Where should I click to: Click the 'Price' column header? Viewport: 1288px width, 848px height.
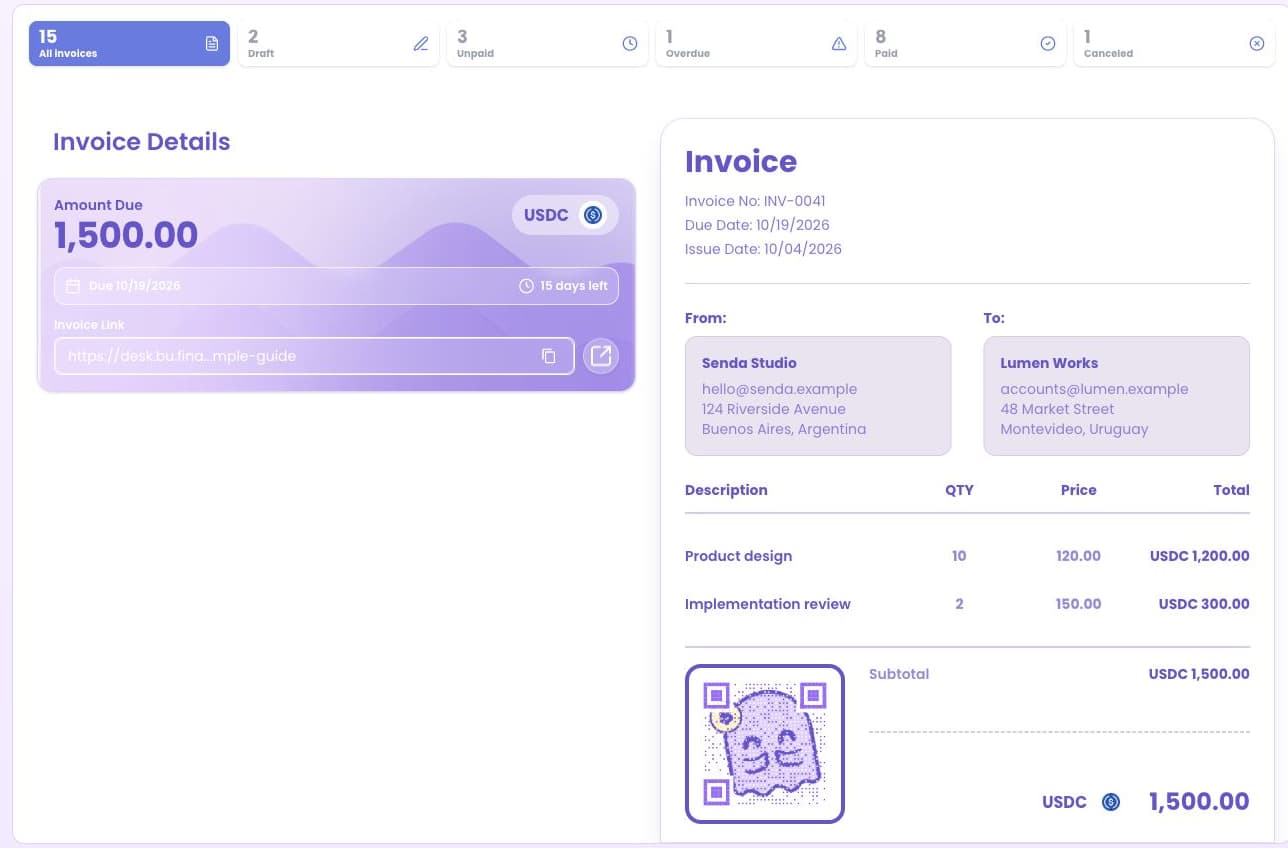coord(1079,490)
